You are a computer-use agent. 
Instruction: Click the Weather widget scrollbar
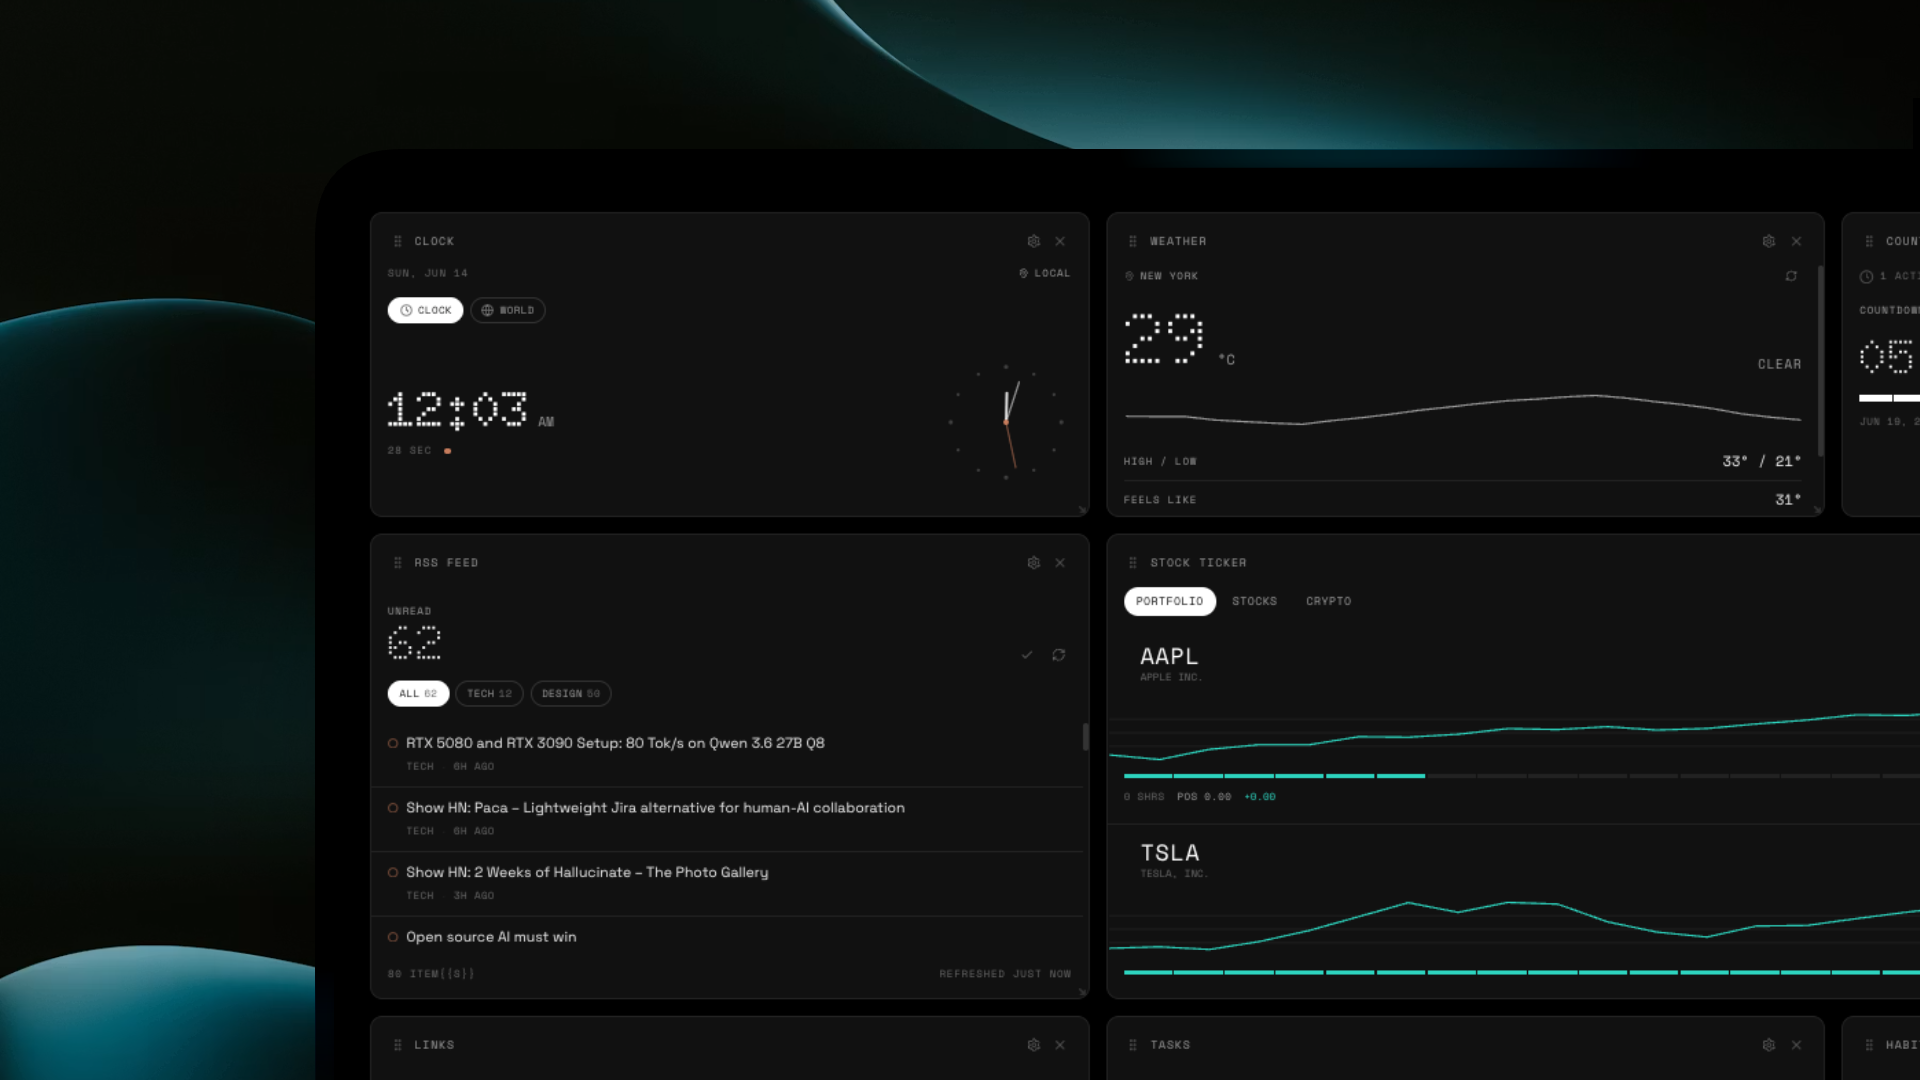coord(1820,360)
